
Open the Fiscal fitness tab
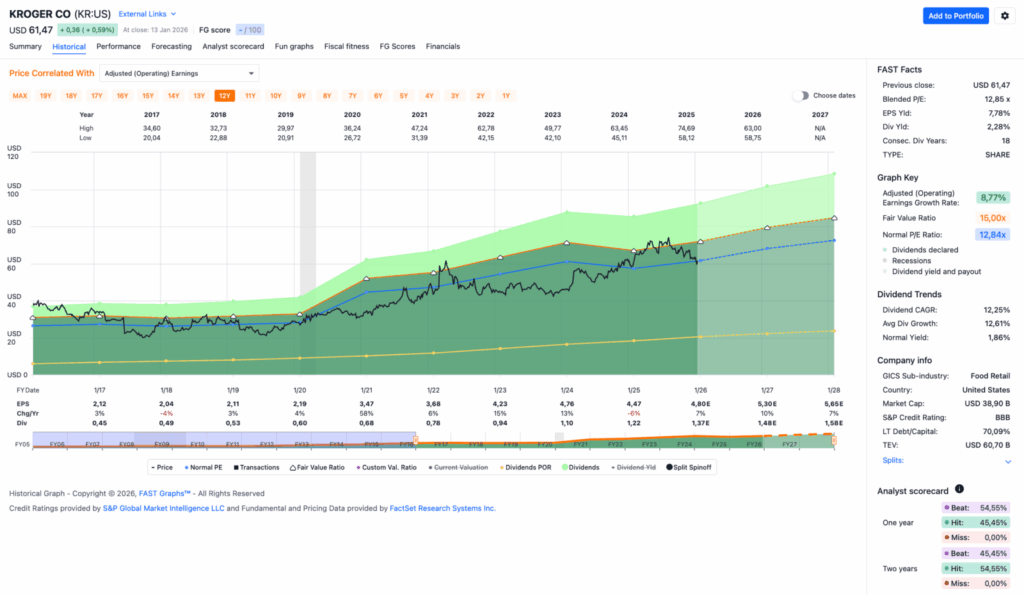[346, 46]
